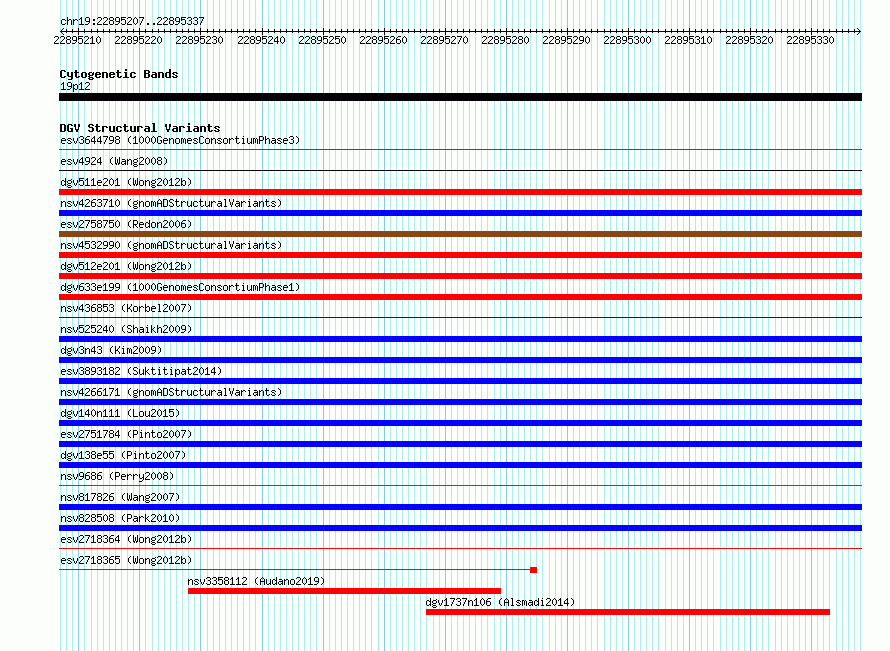Viewport: 890px width, 651px height.
Task: Click the brown esv2758750 (Redon2006) bar
Action: pyautogui.click(x=460, y=234)
